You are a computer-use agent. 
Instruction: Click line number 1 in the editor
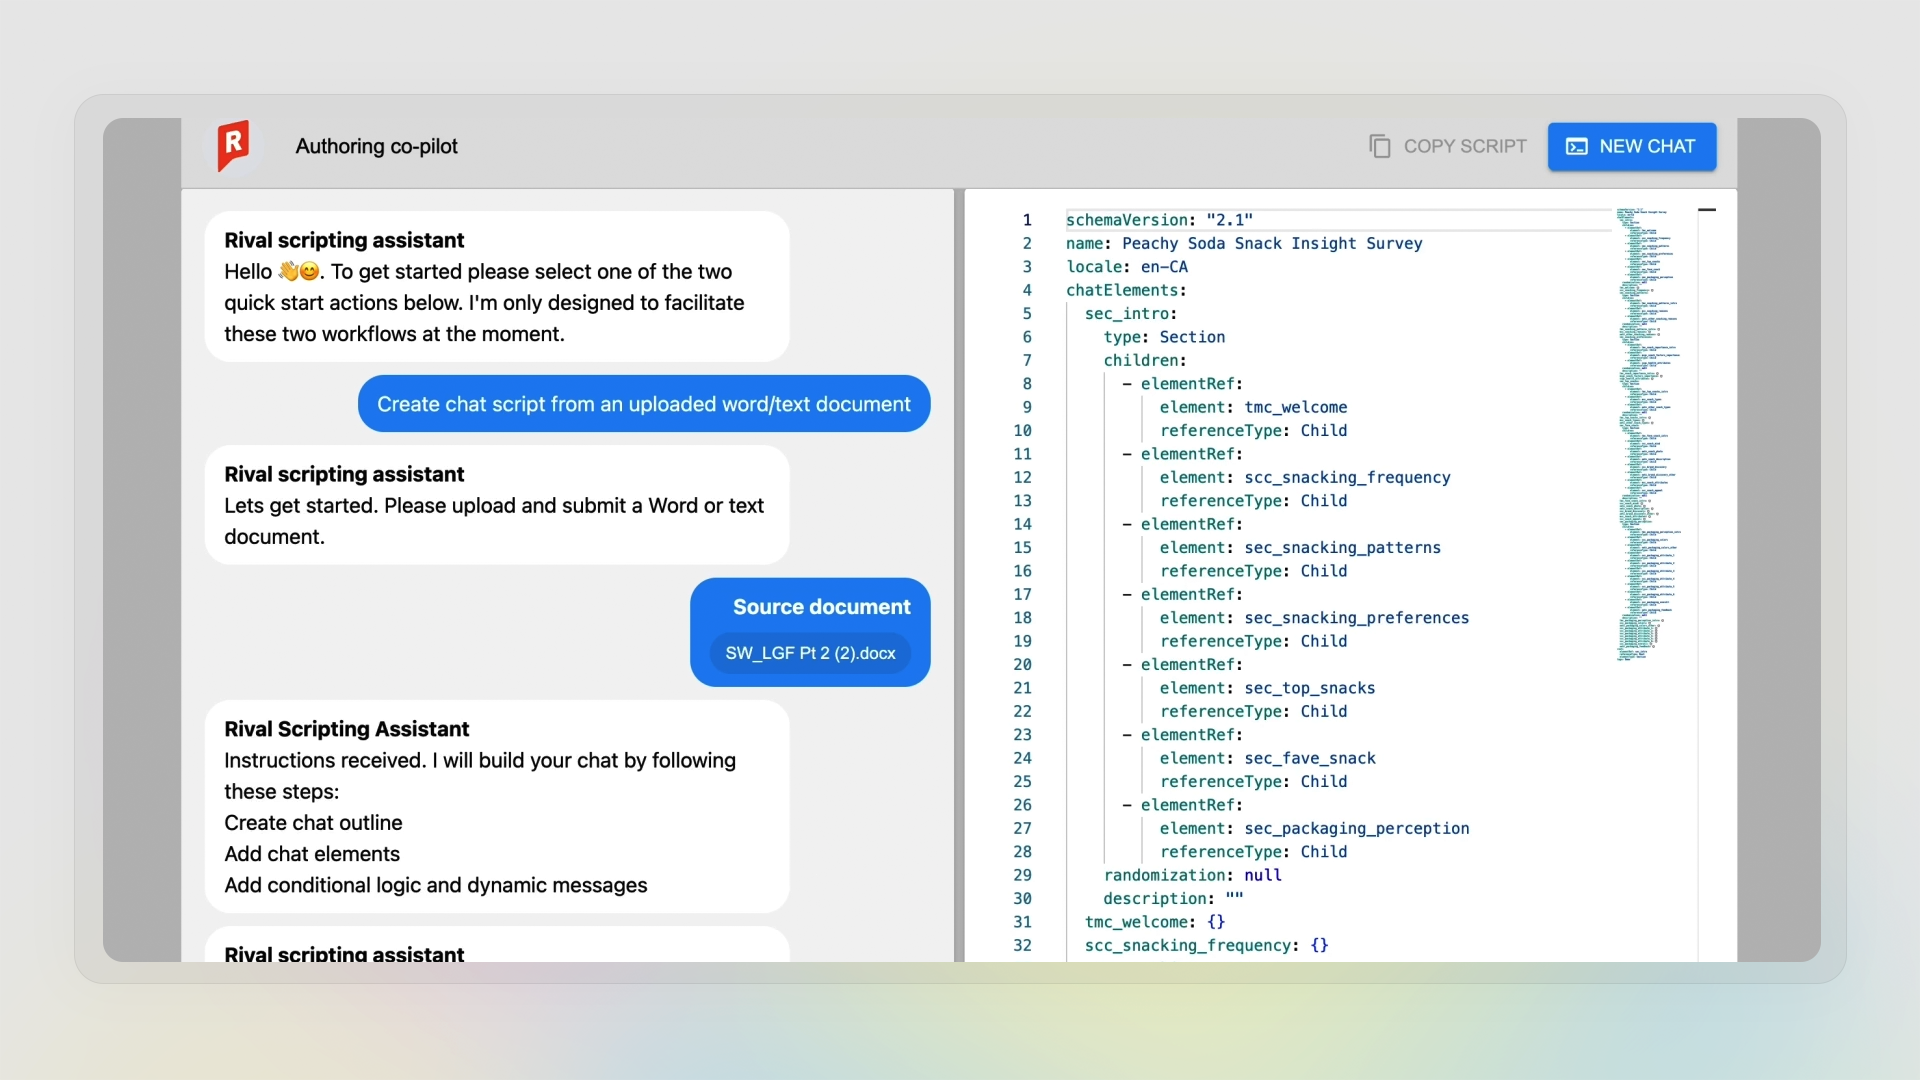pos(1027,220)
